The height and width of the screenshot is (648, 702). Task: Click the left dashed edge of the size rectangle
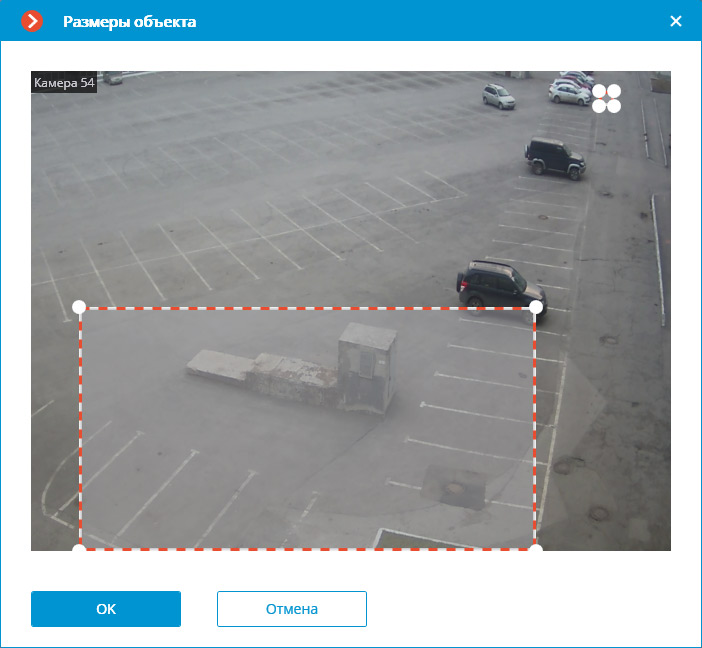click(x=80, y=430)
